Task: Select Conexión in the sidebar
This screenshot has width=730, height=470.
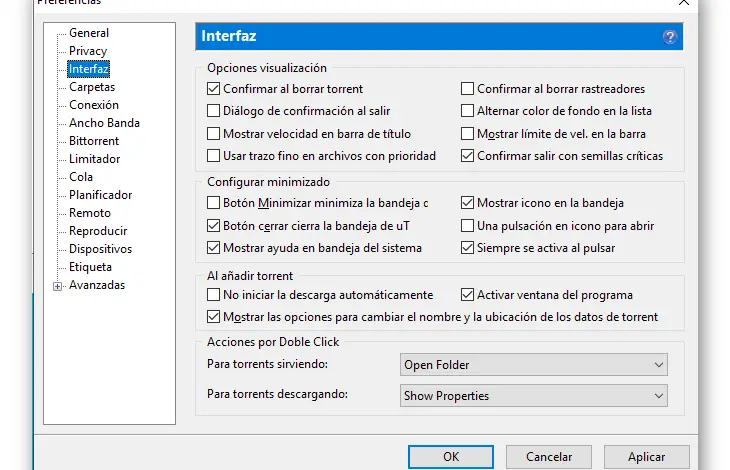Action: (x=94, y=105)
